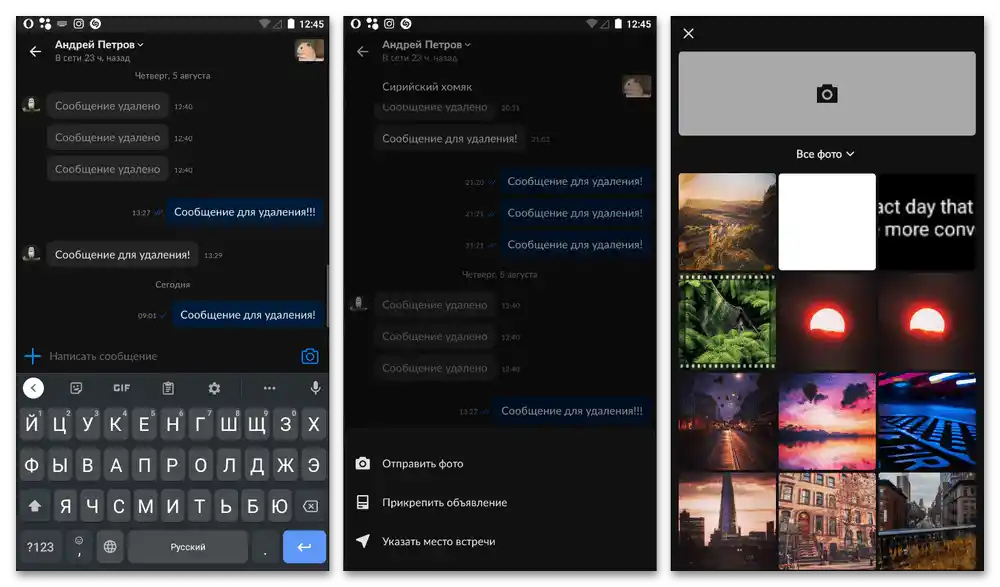Open hamster listing thumbnail in left chat header
Image resolution: width=1000 pixels, height=587 pixels.
(309, 50)
